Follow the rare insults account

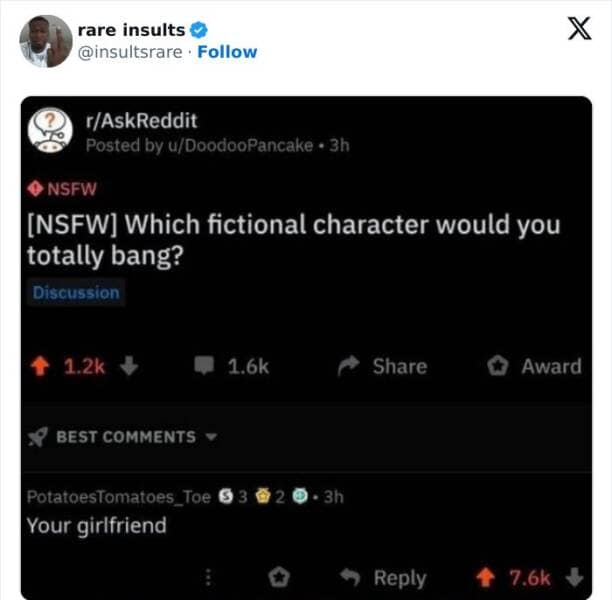tap(227, 52)
